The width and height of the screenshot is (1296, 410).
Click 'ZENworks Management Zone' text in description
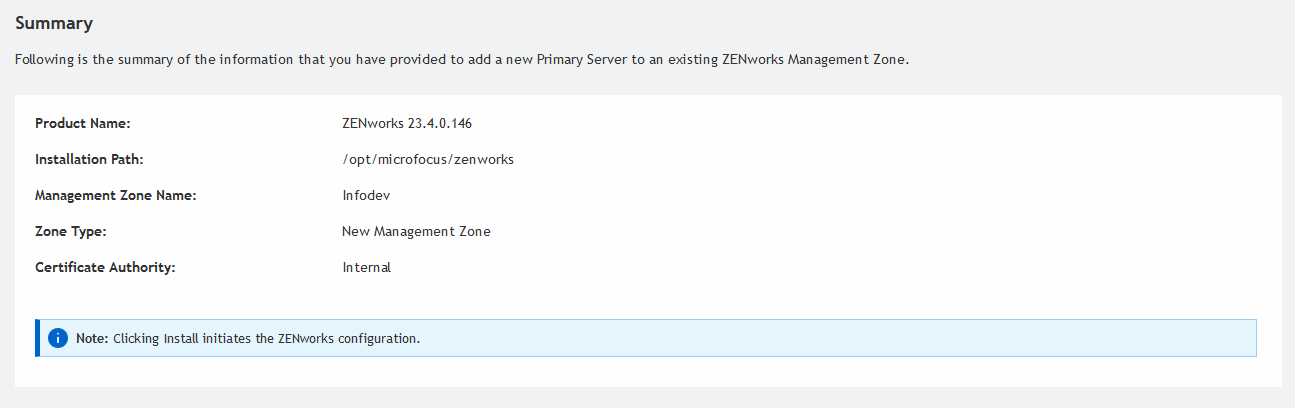[x=812, y=59]
